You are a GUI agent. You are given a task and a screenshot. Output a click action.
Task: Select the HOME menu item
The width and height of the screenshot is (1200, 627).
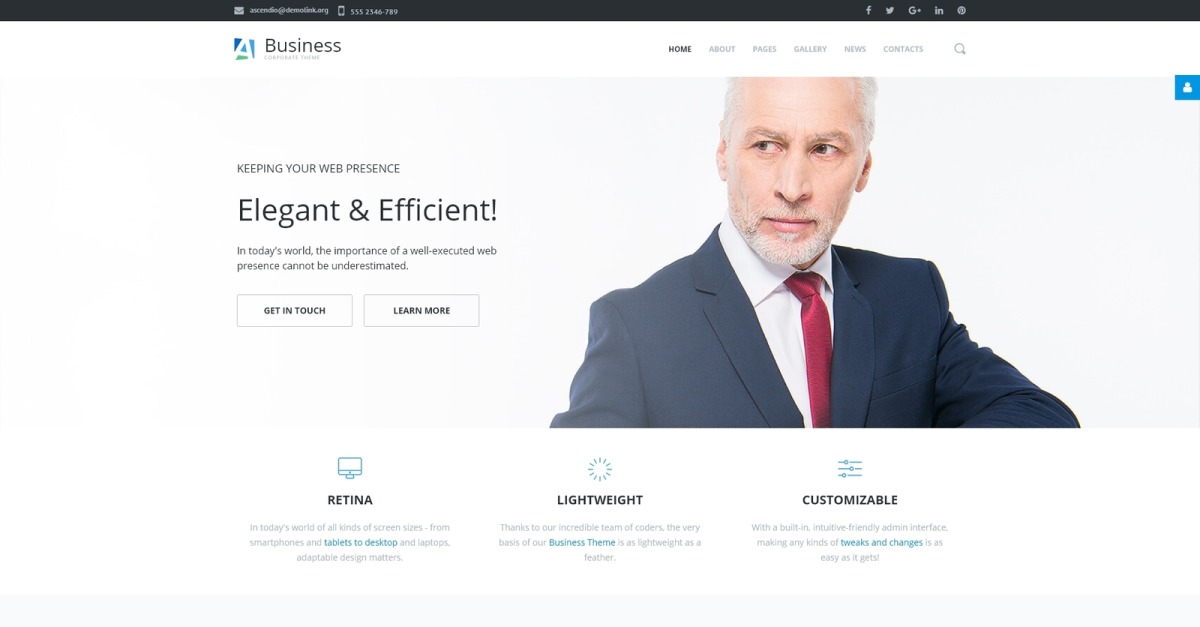click(680, 49)
